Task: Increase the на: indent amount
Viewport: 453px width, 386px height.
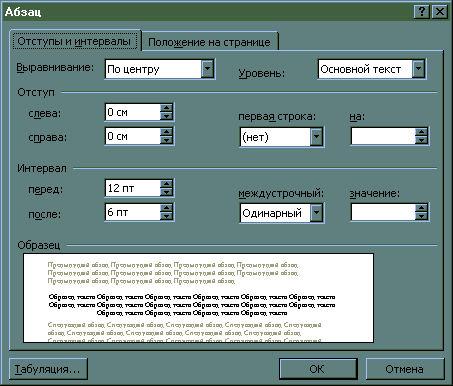Action: point(421,132)
